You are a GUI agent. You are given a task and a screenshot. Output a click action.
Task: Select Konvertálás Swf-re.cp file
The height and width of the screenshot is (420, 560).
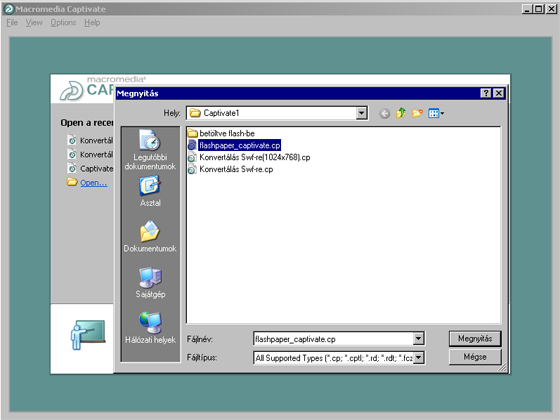click(x=230, y=169)
